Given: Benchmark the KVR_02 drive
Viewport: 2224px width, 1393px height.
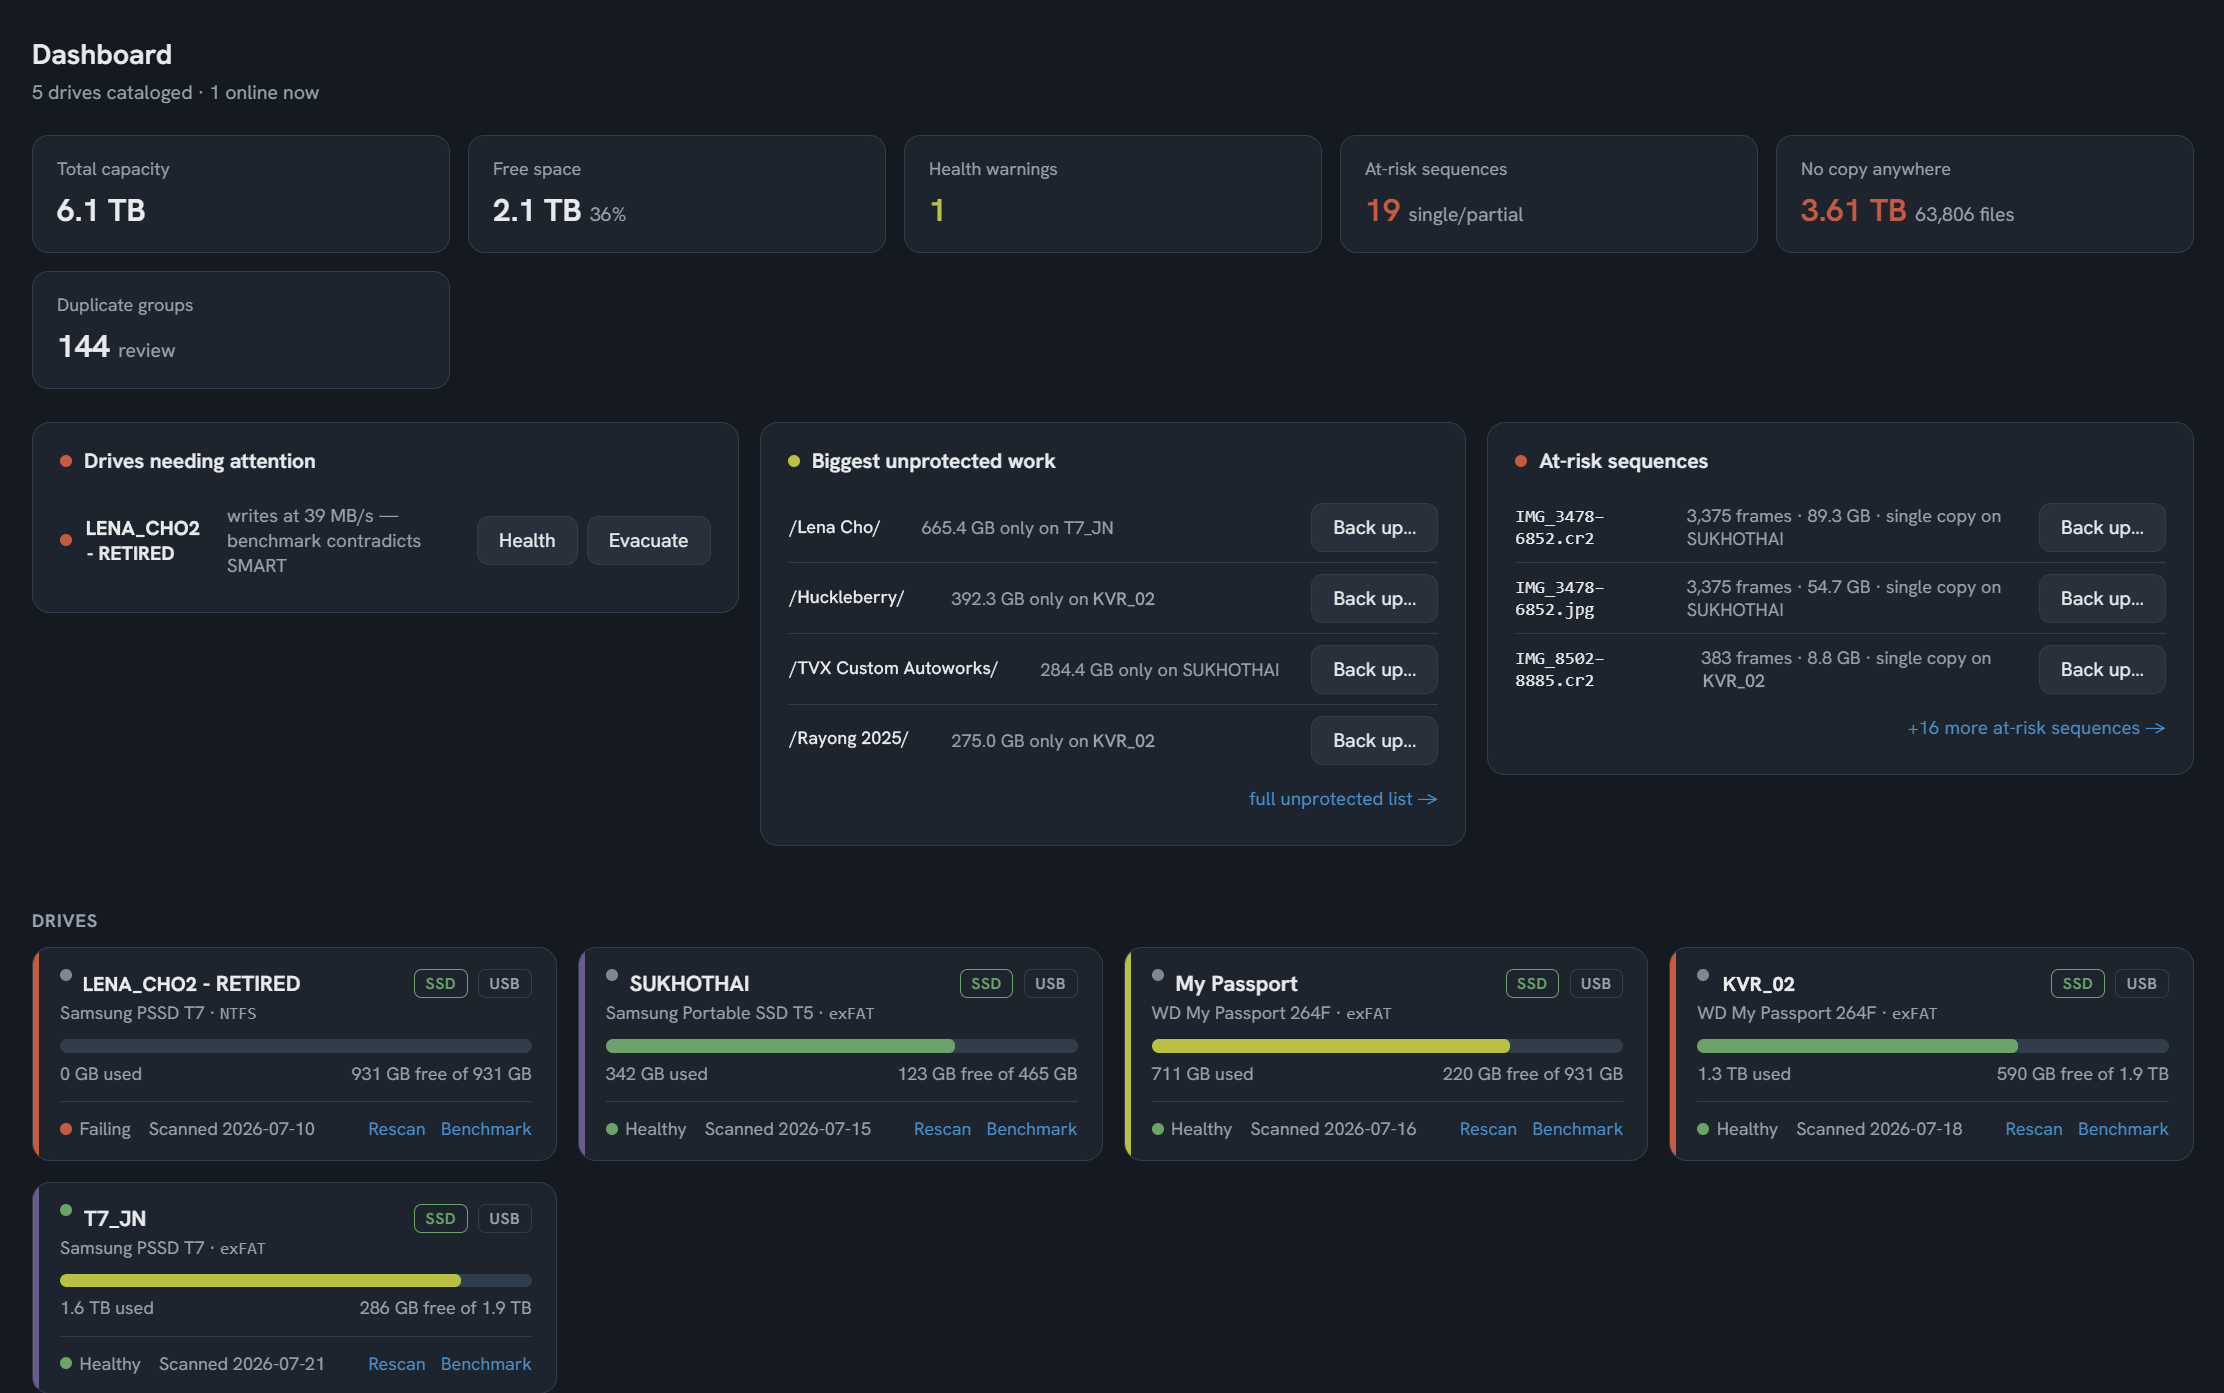Looking at the screenshot, I should click(x=2123, y=1128).
